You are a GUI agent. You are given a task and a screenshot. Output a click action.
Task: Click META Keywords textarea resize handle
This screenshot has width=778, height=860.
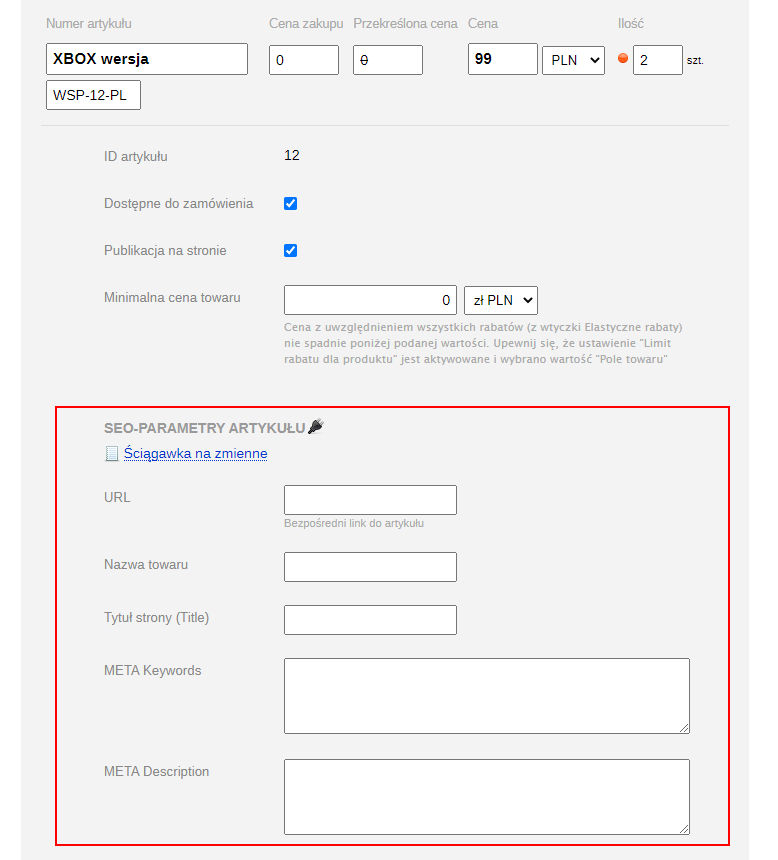(683, 727)
